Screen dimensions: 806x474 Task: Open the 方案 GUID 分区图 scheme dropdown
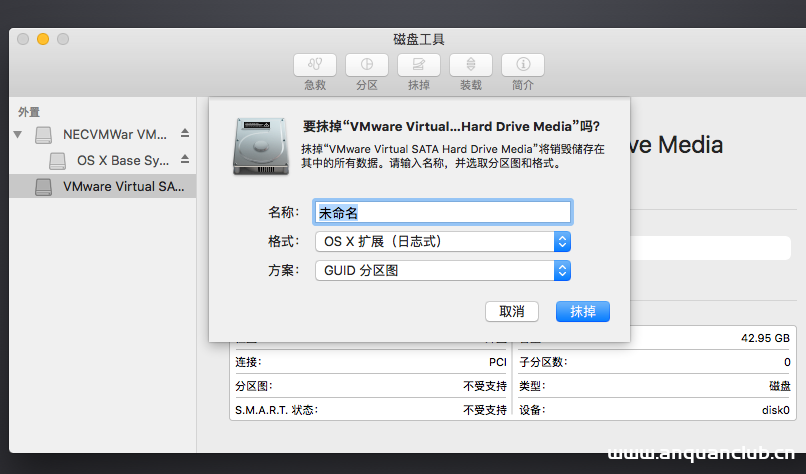(x=443, y=271)
